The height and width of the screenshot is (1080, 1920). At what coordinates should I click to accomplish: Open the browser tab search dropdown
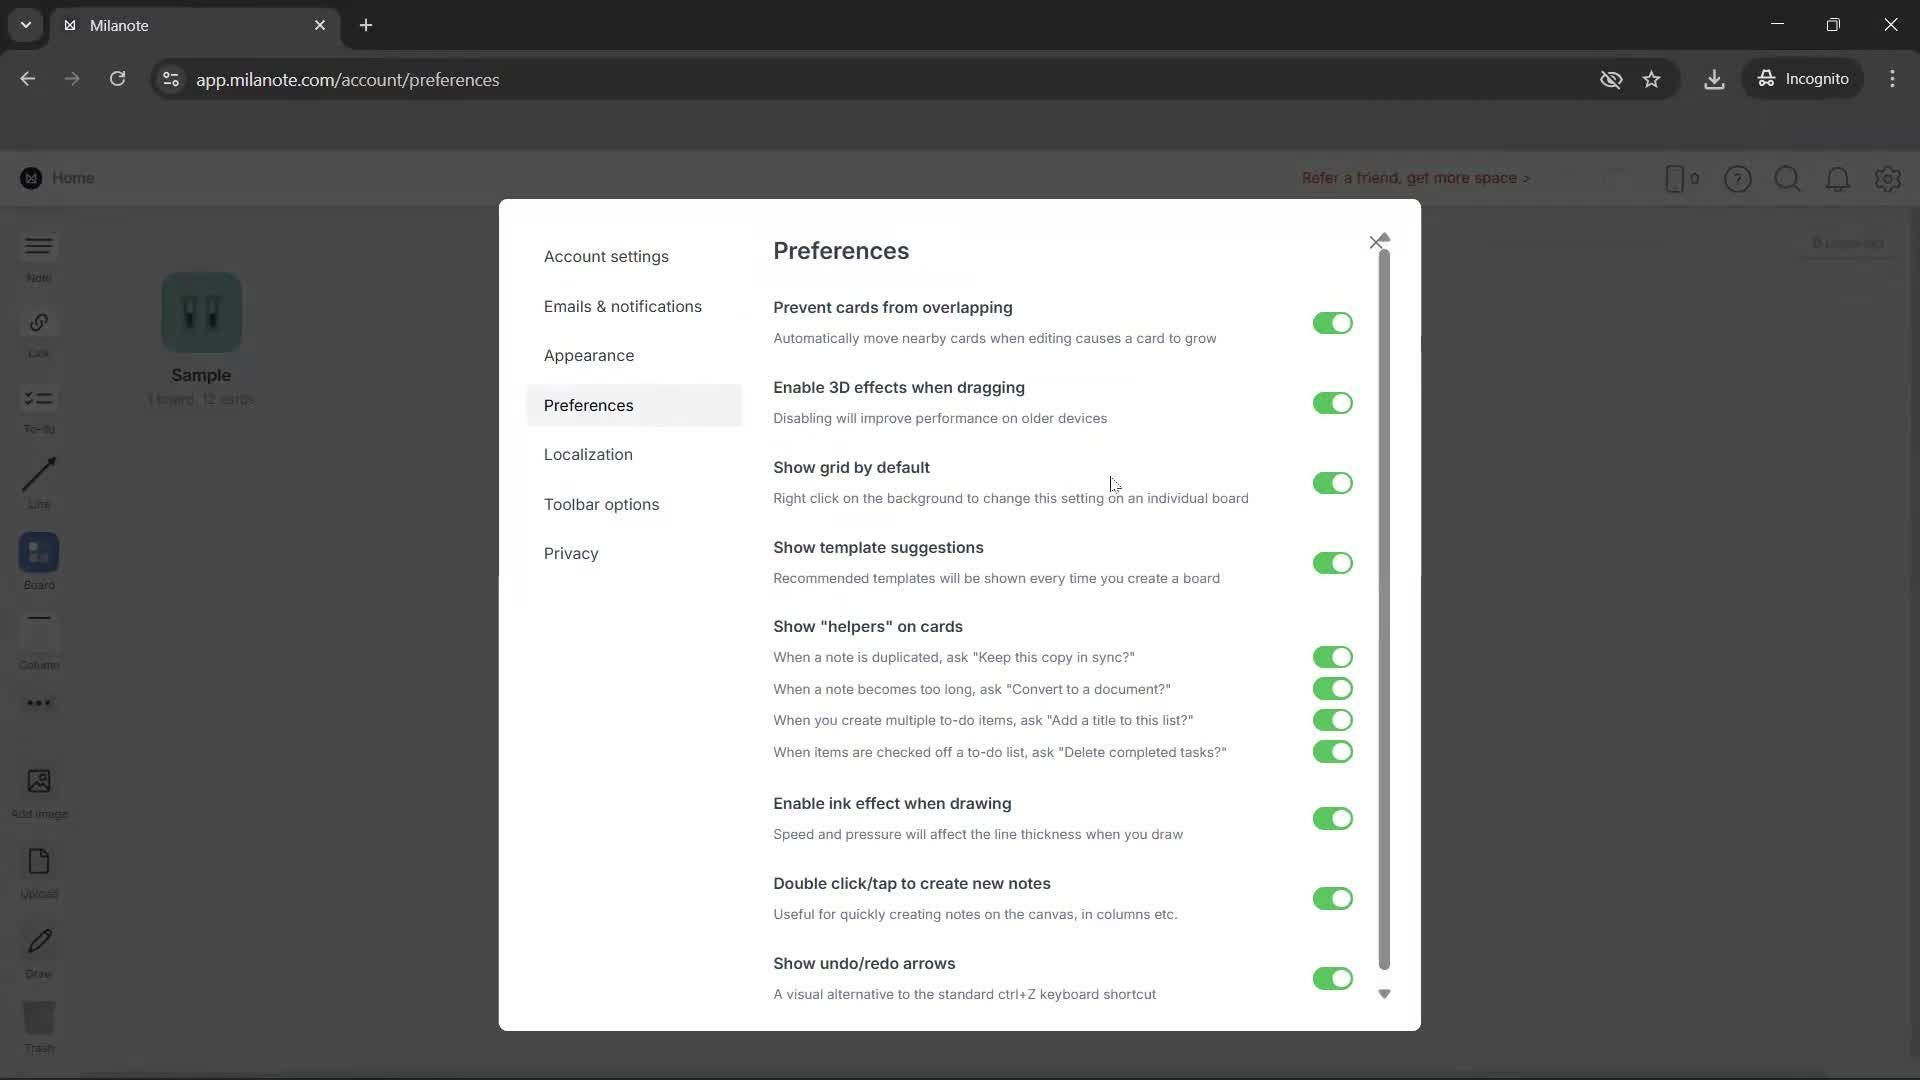point(25,25)
